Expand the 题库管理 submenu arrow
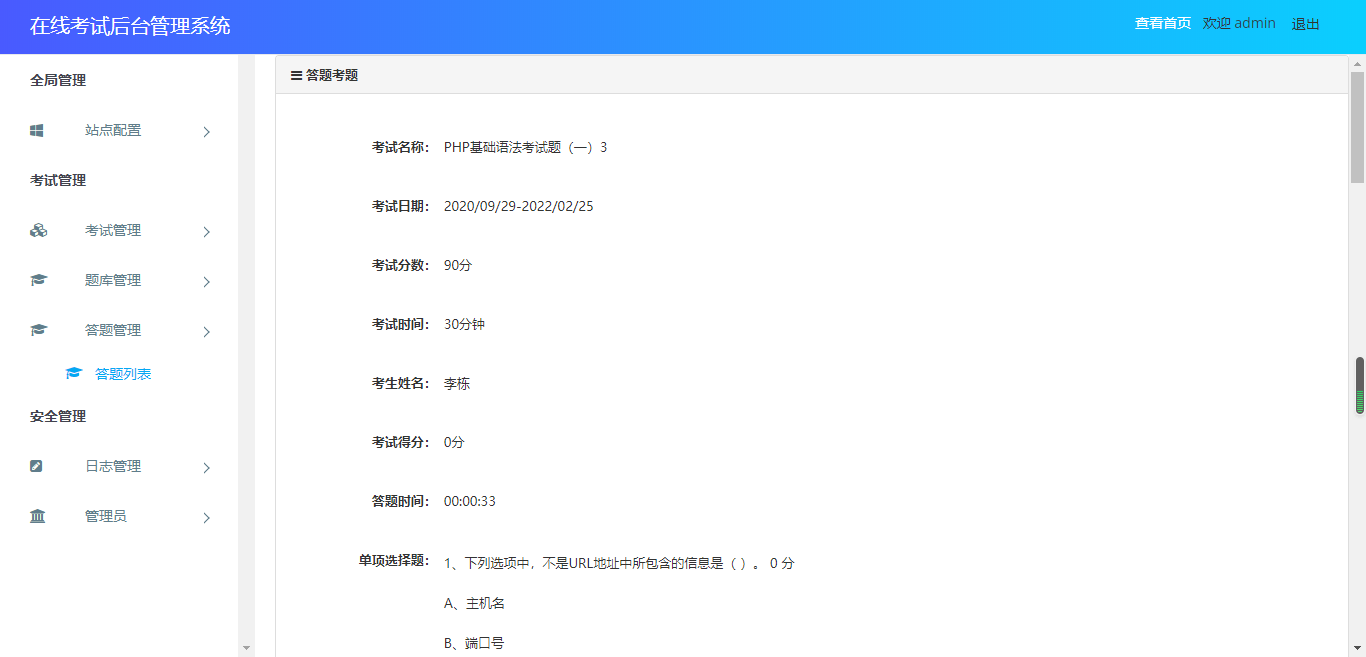The image size is (1366, 657). (x=206, y=281)
